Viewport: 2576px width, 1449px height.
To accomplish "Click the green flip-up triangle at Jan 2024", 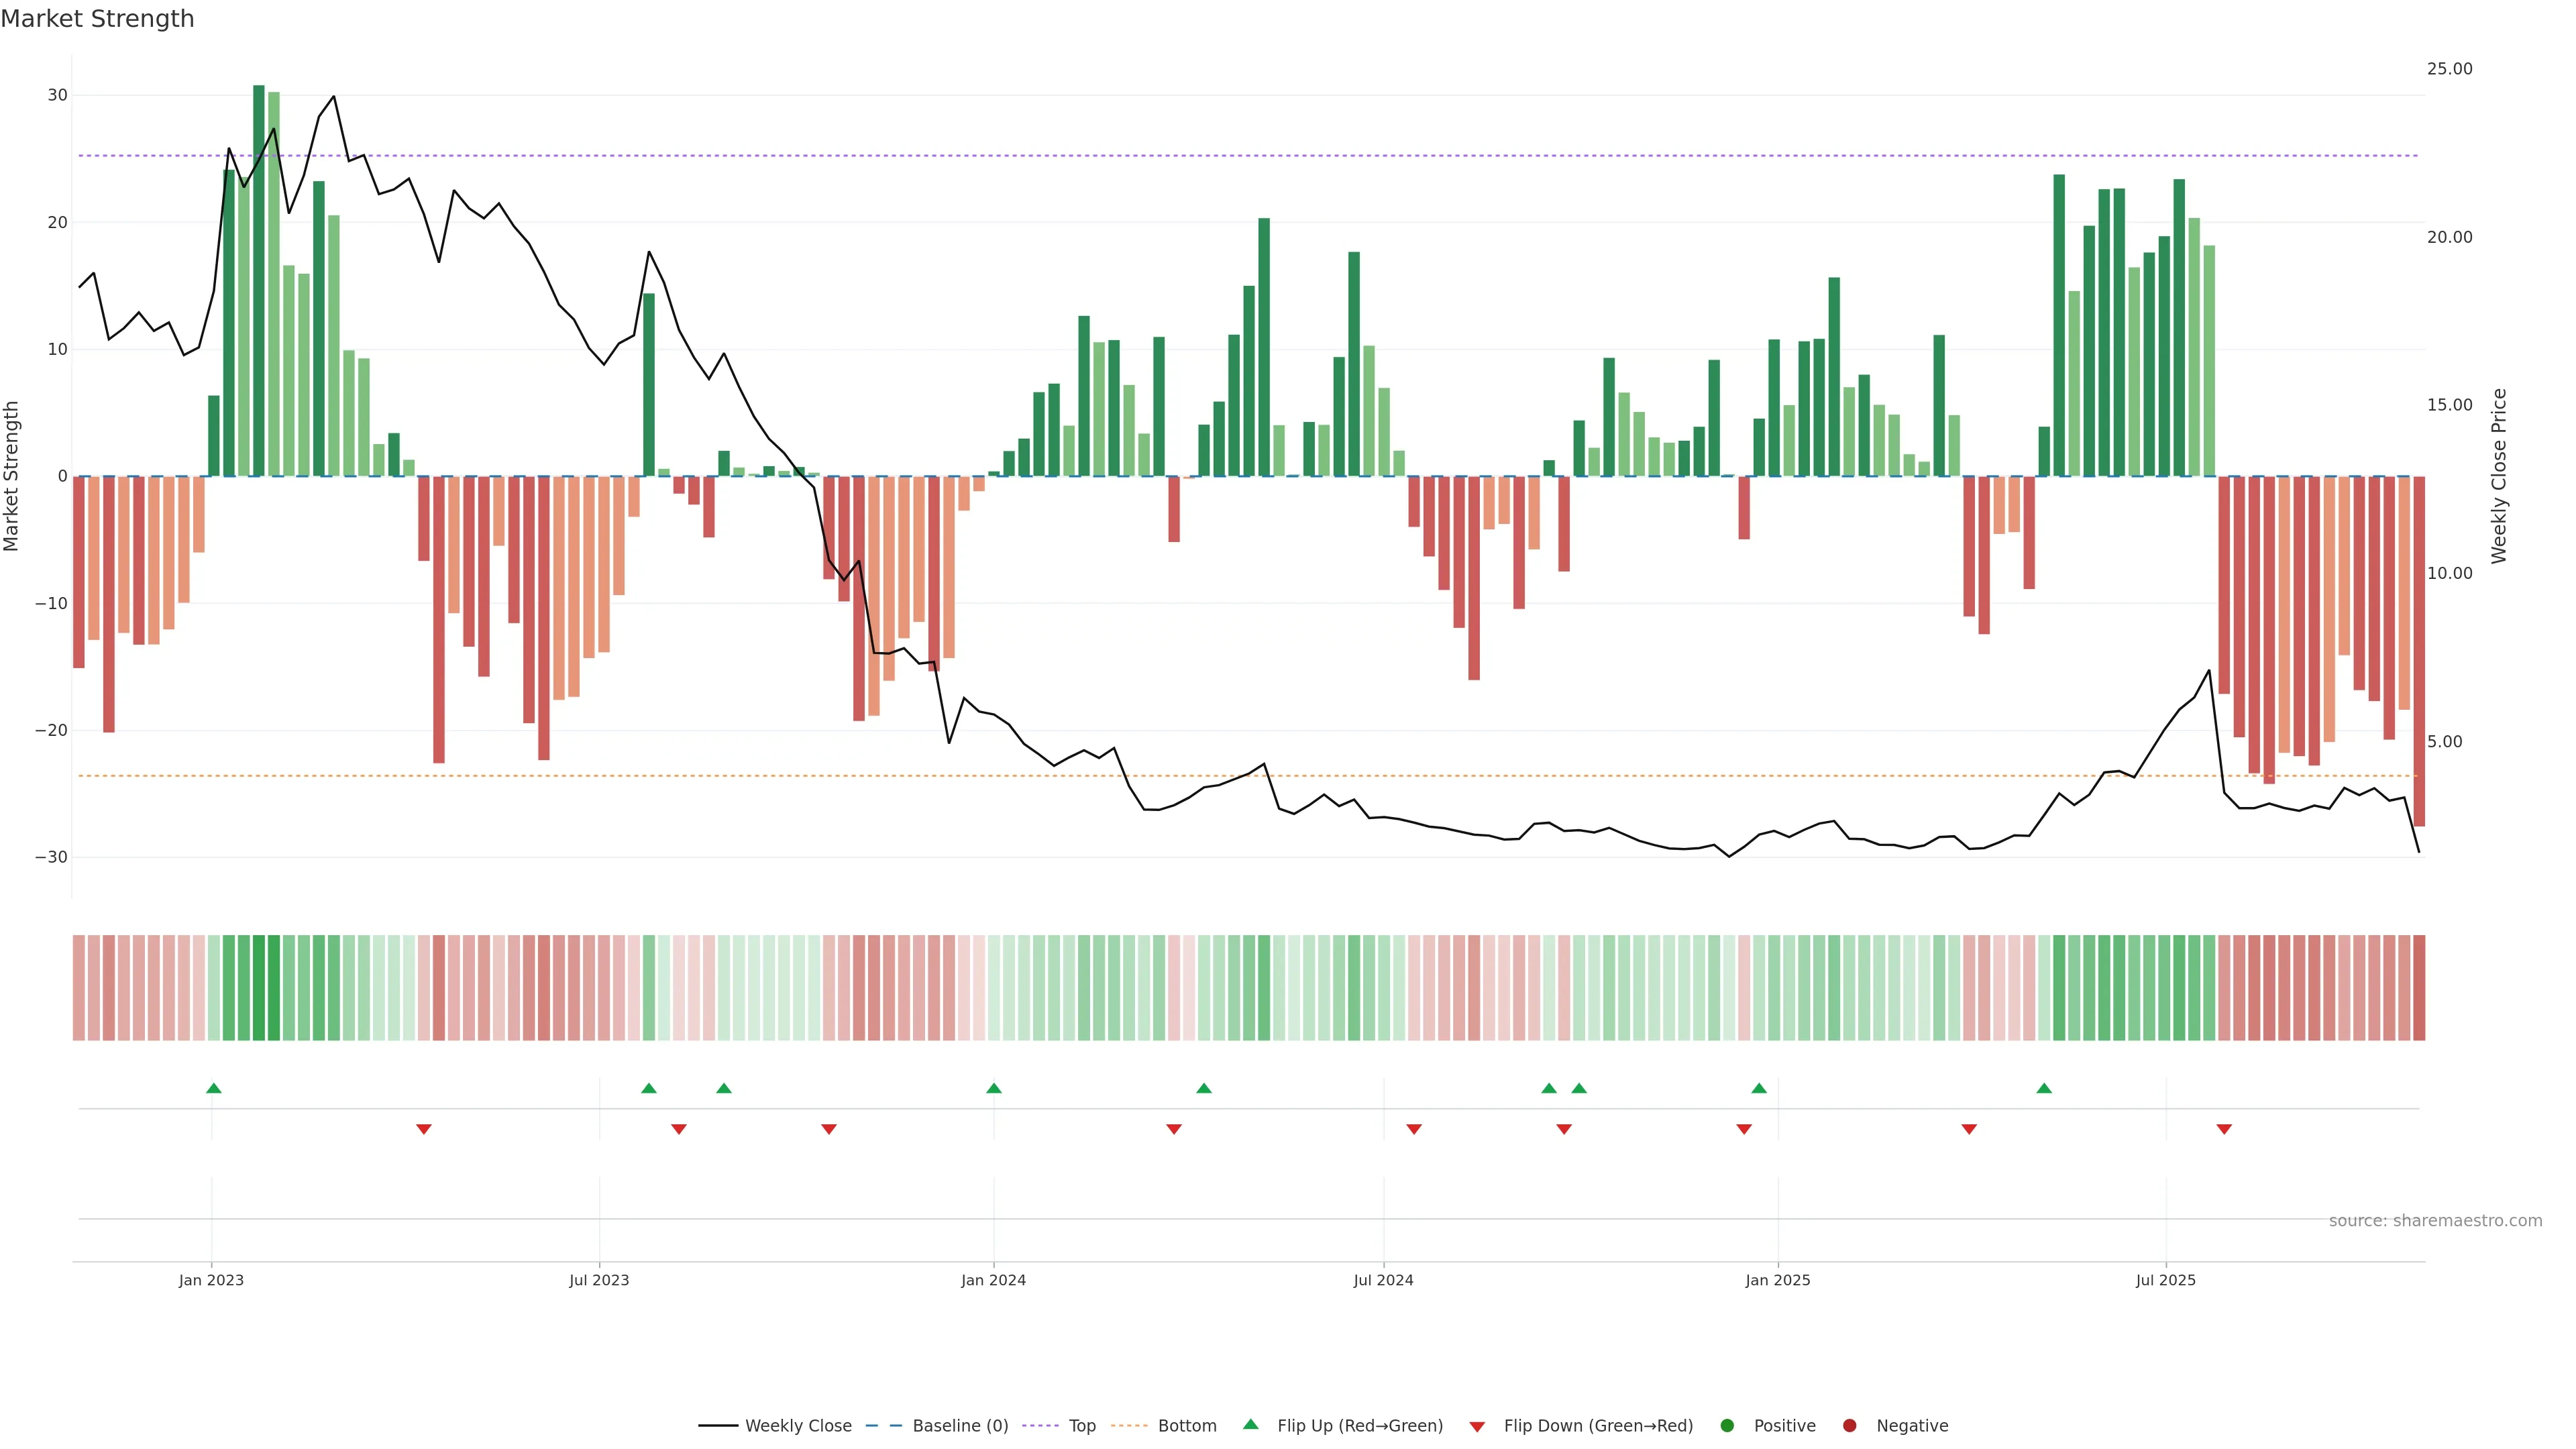I will 993,1088.
